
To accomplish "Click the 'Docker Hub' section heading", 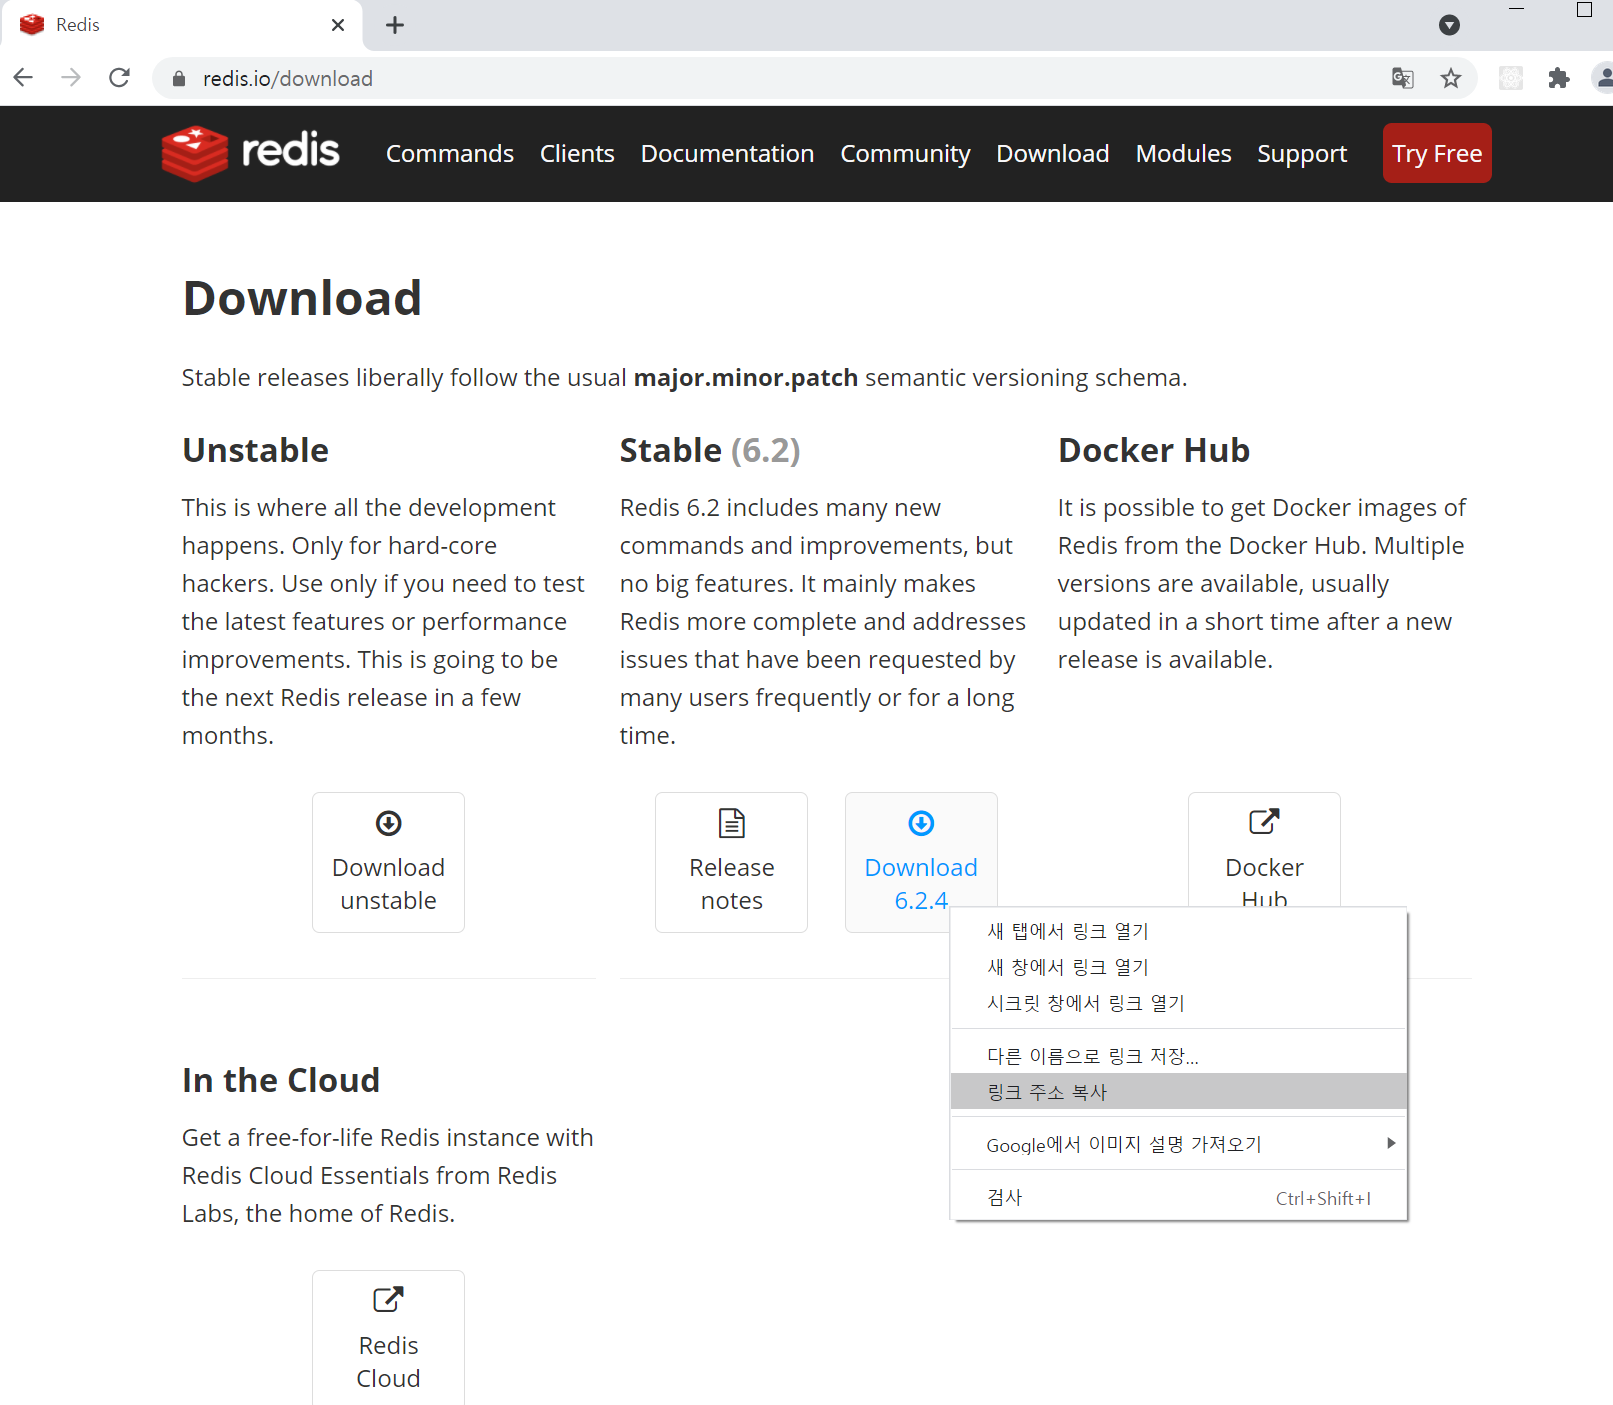I will 1154,450.
